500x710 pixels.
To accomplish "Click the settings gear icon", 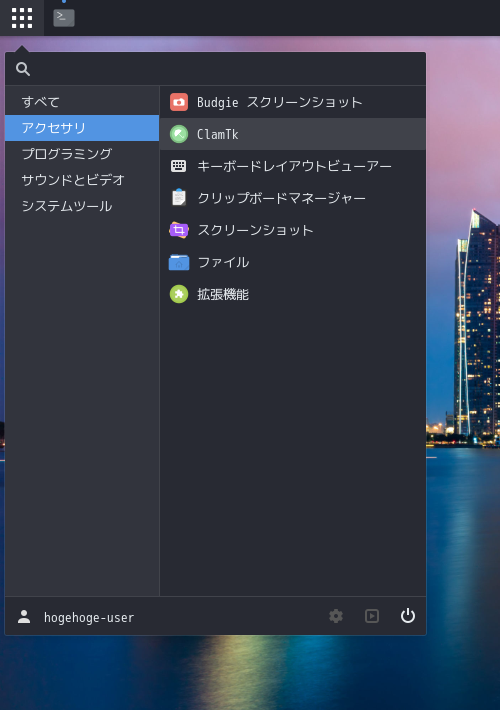I will (x=336, y=616).
